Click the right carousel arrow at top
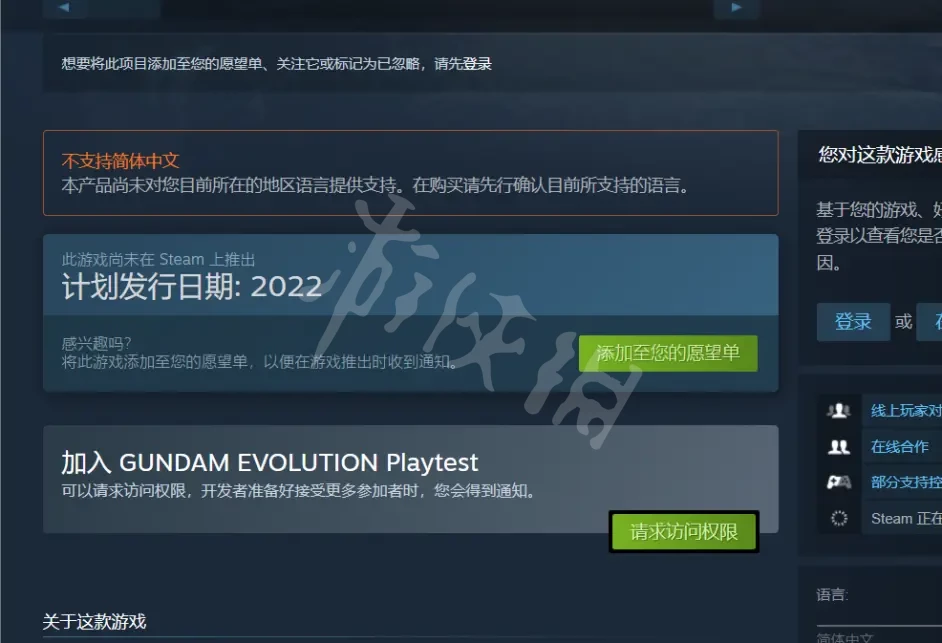Viewport: 942px width, 643px height. [737, 8]
